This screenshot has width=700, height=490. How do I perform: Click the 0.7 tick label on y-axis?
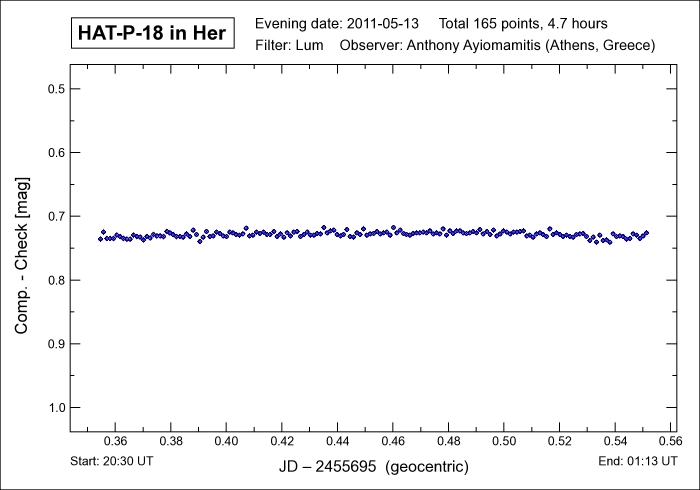56,216
